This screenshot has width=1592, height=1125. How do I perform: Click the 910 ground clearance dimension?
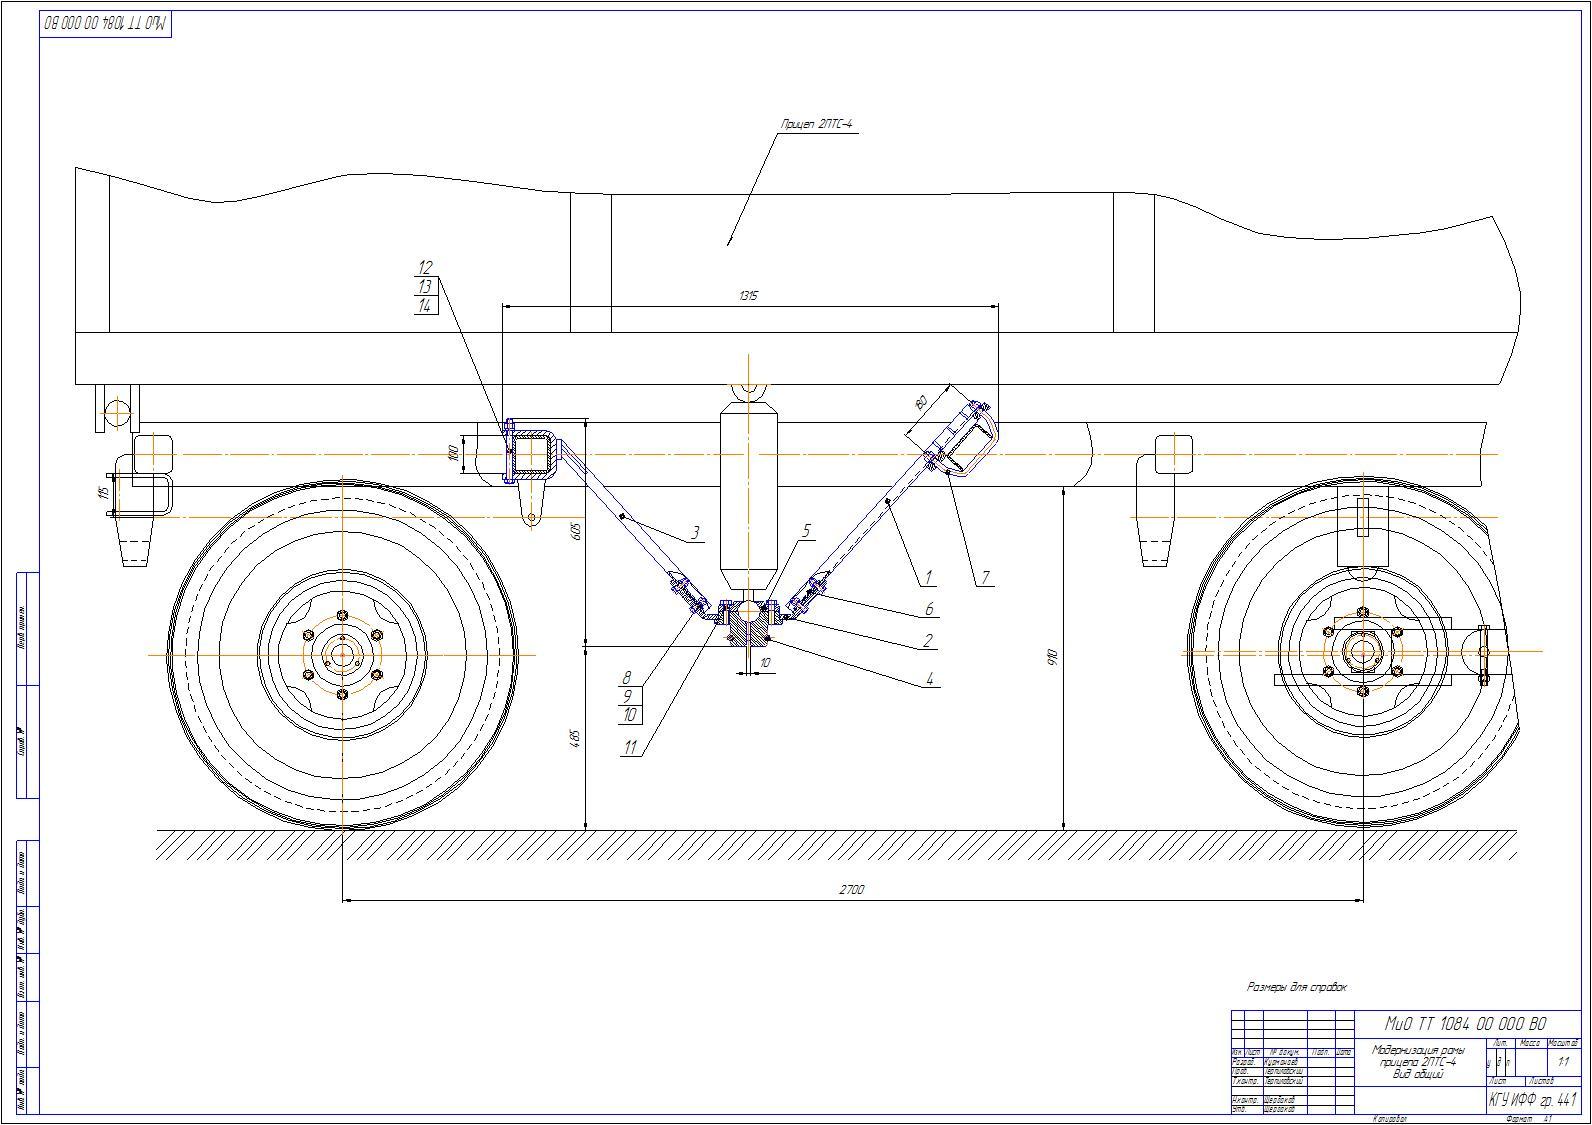point(1052,657)
